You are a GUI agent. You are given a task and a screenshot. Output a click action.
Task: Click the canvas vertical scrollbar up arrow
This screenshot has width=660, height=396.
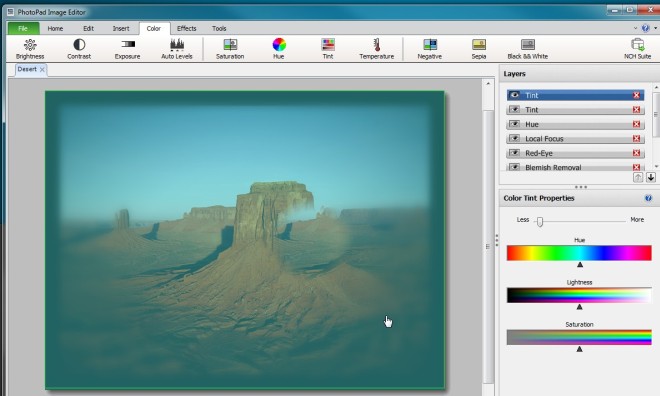(x=488, y=83)
